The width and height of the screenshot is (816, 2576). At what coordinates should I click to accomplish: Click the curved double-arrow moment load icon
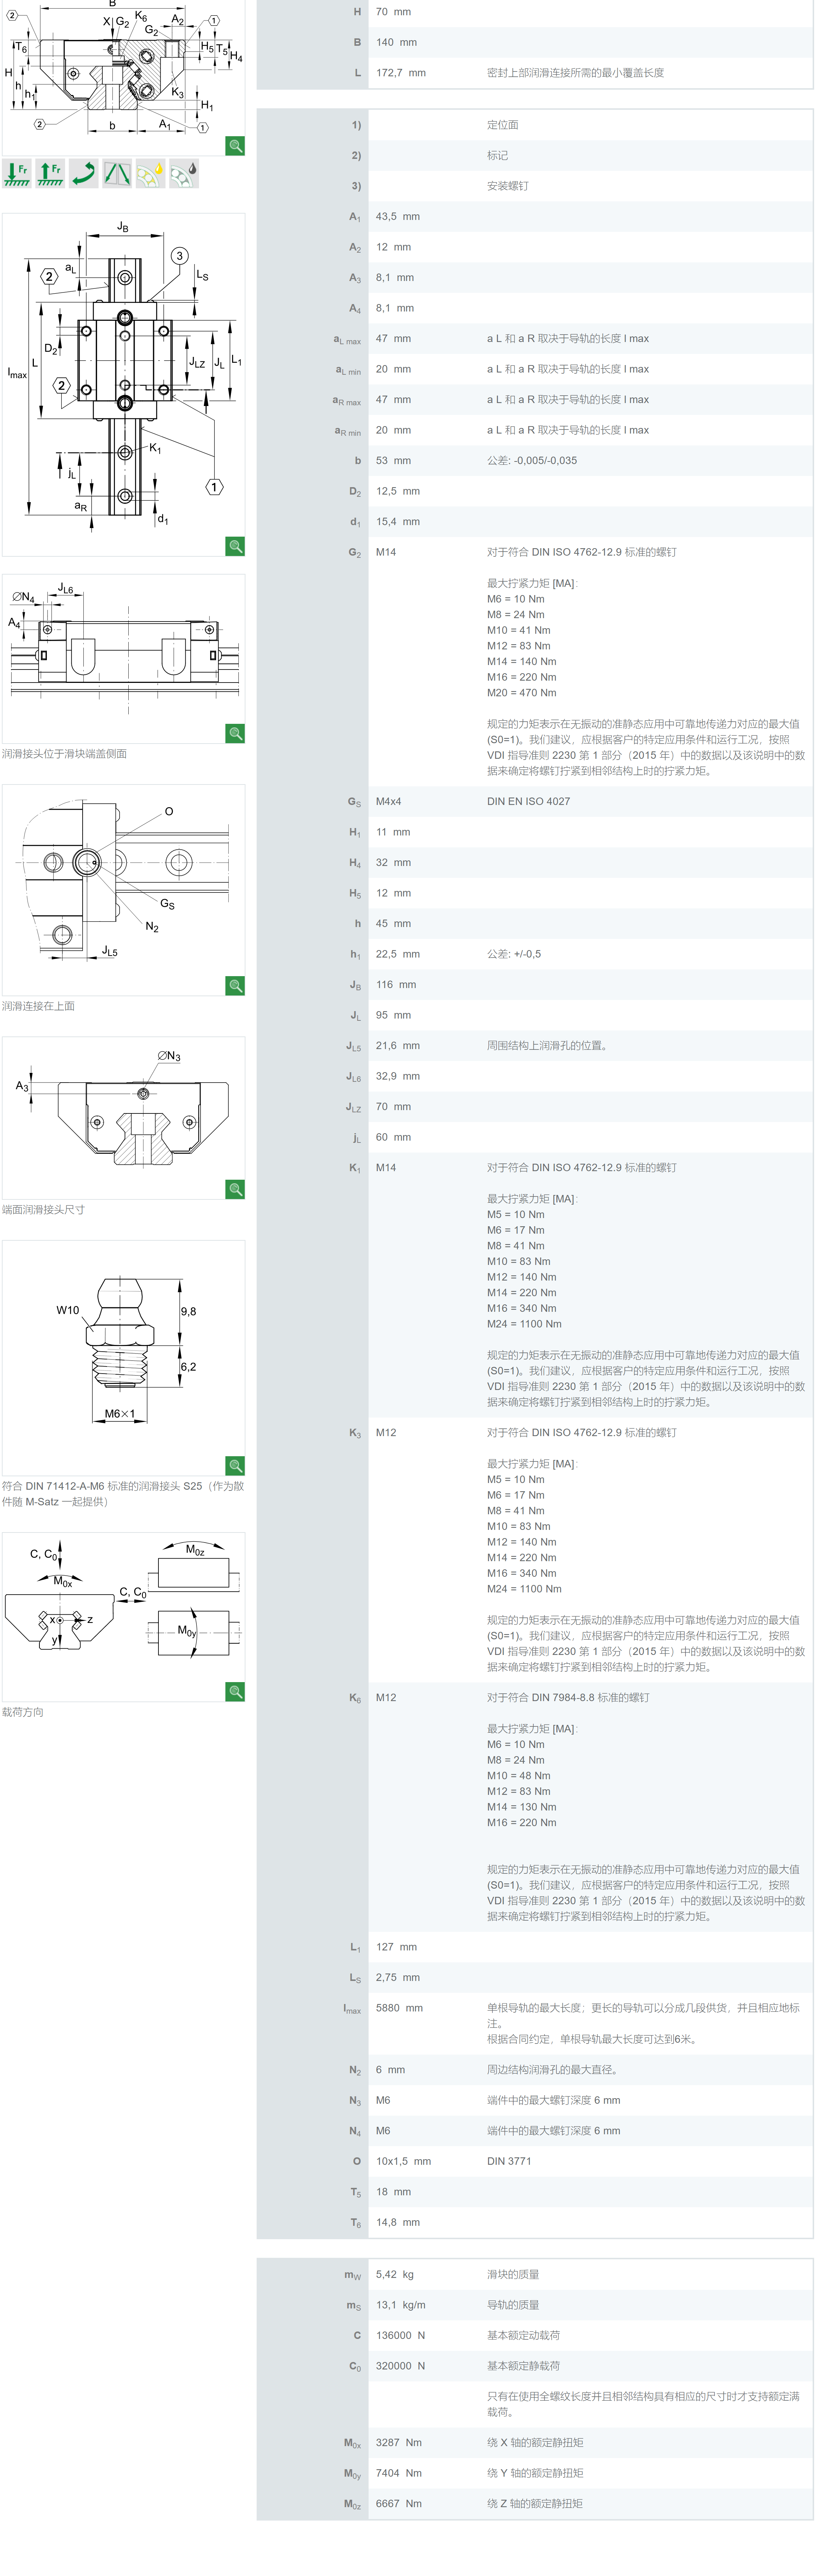click(x=84, y=173)
